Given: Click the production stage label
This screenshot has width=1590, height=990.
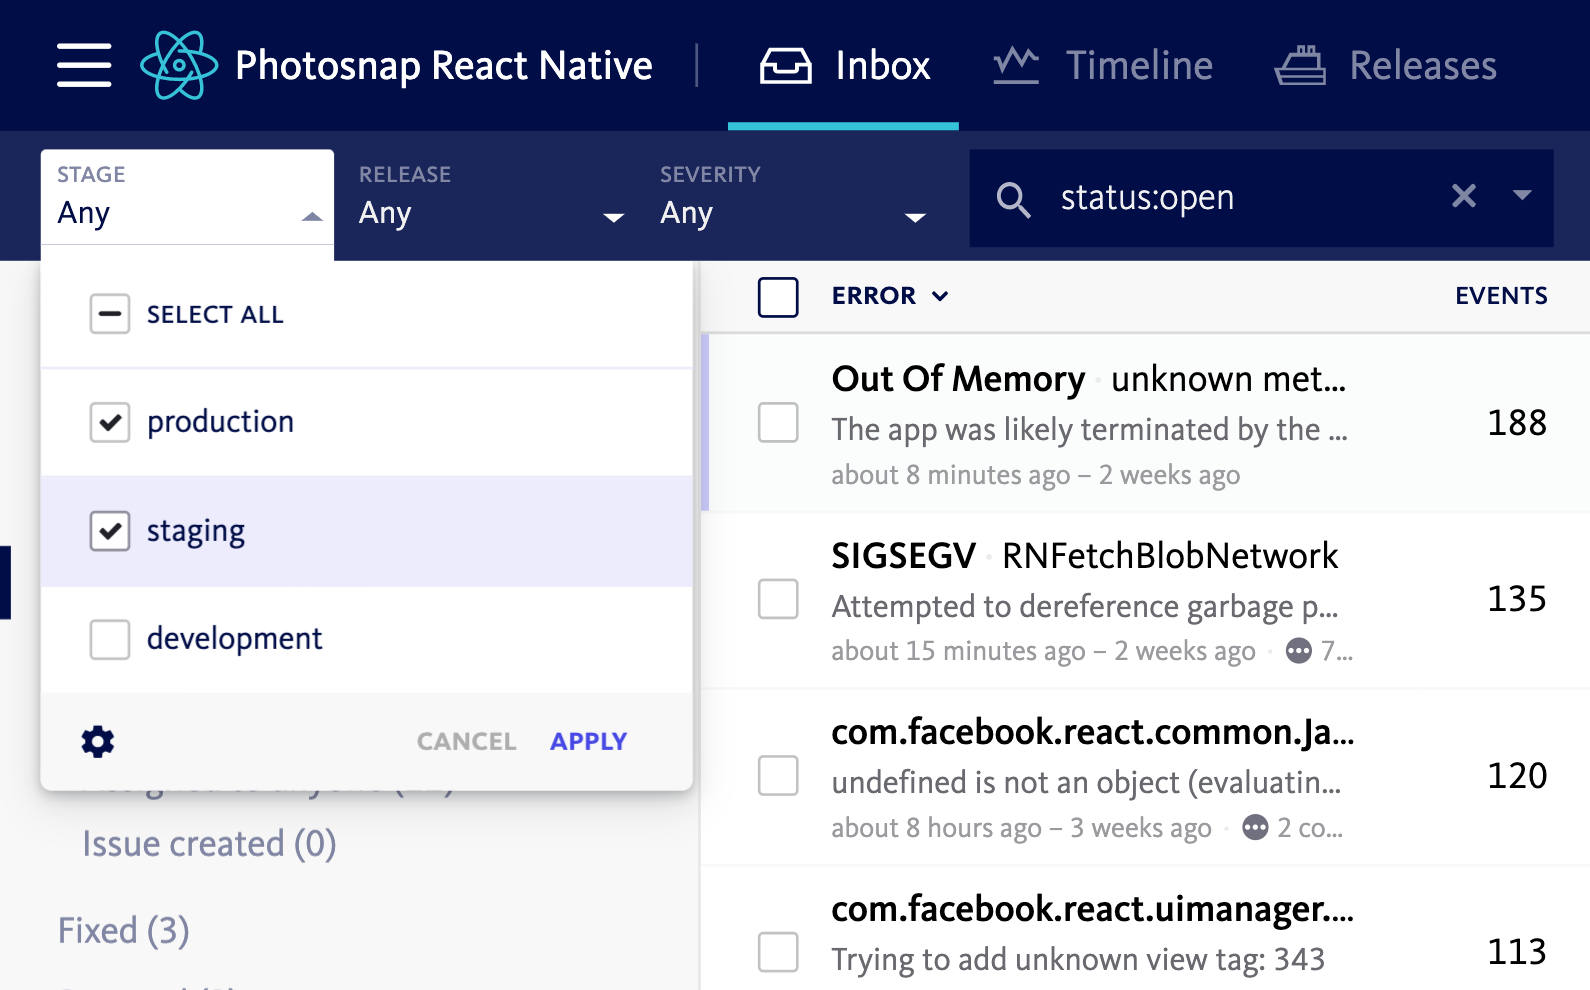Looking at the screenshot, I should point(220,422).
